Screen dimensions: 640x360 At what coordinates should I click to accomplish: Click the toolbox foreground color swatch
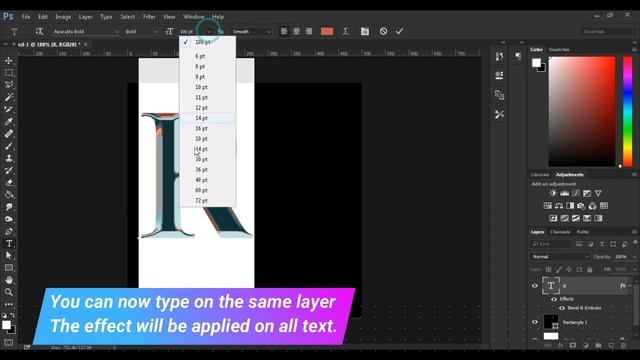(6, 325)
